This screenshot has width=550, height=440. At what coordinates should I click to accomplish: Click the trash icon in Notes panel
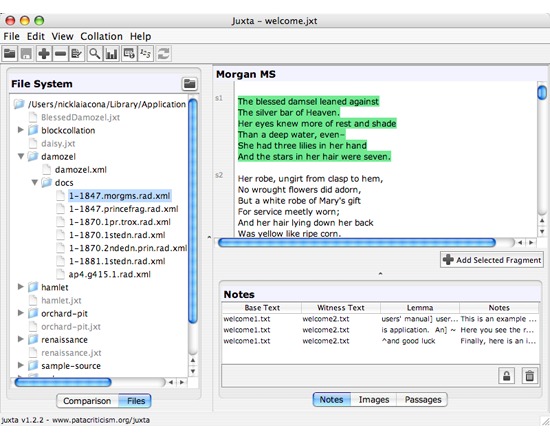tap(529, 376)
